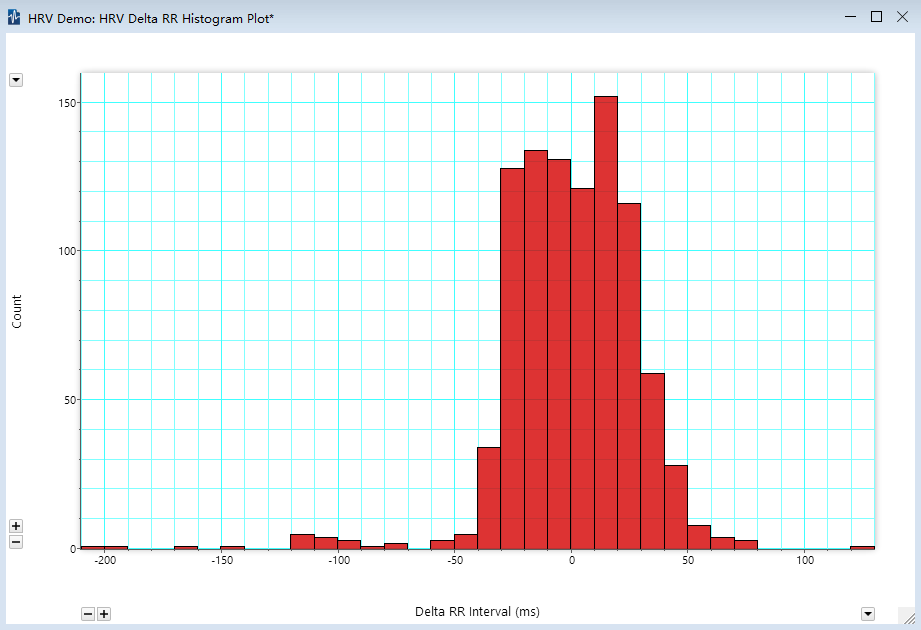921x630 pixels.
Task: Click the '0' X-axis tick label under bars
Action: (x=572, y=560)
